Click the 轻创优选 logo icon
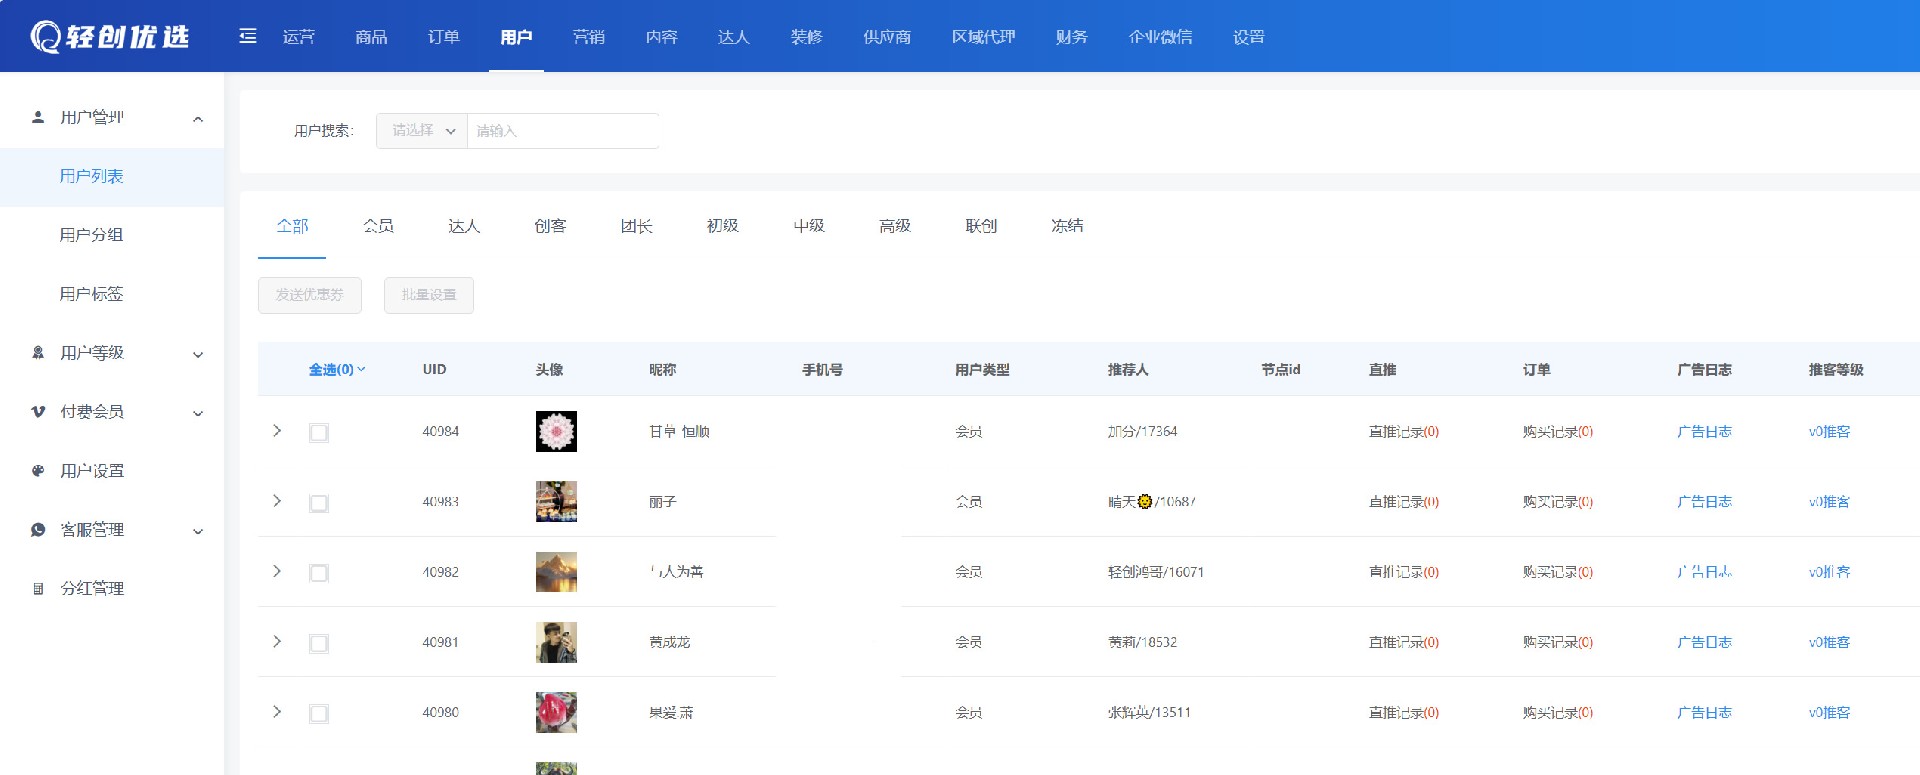 click(x=45, y=37)
